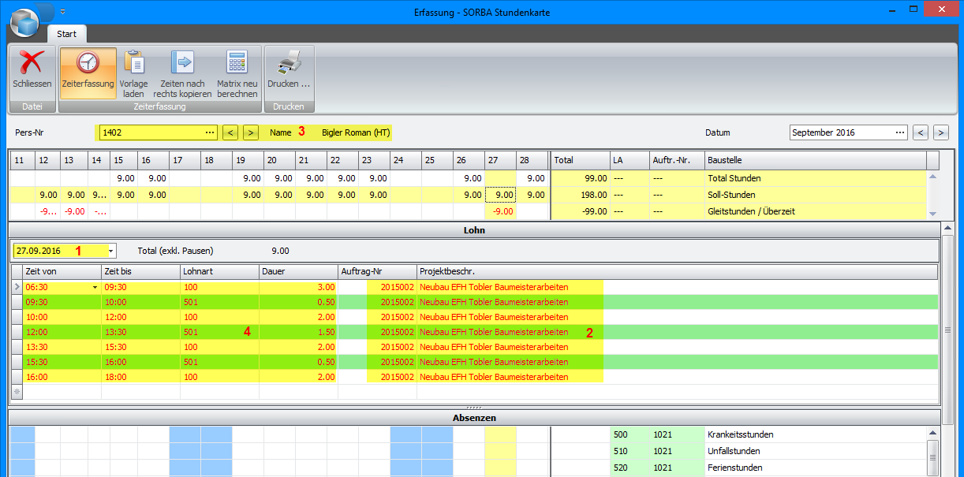Open the Zeit von 06:30 dropdown arrow
Image resolution: width=964 pixels, height=477 pixels.
coord(95,288)
